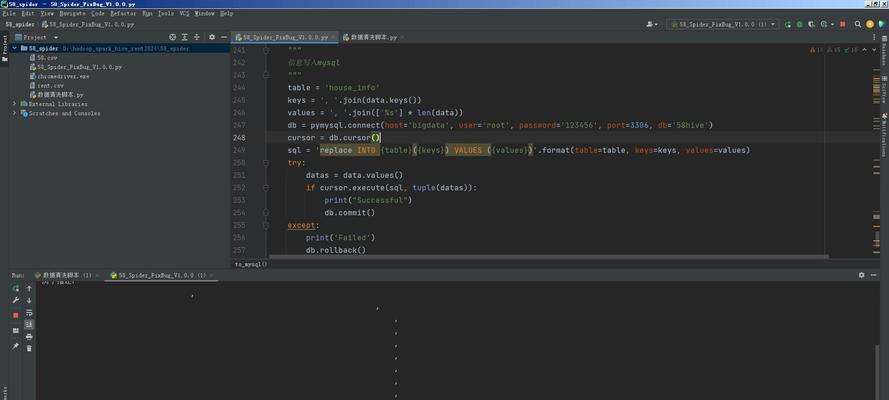The height and width of the screenshot is (400, 889).
Task: Open the Navigate menu
Action: pyautogui.click(x=73, y=13)
